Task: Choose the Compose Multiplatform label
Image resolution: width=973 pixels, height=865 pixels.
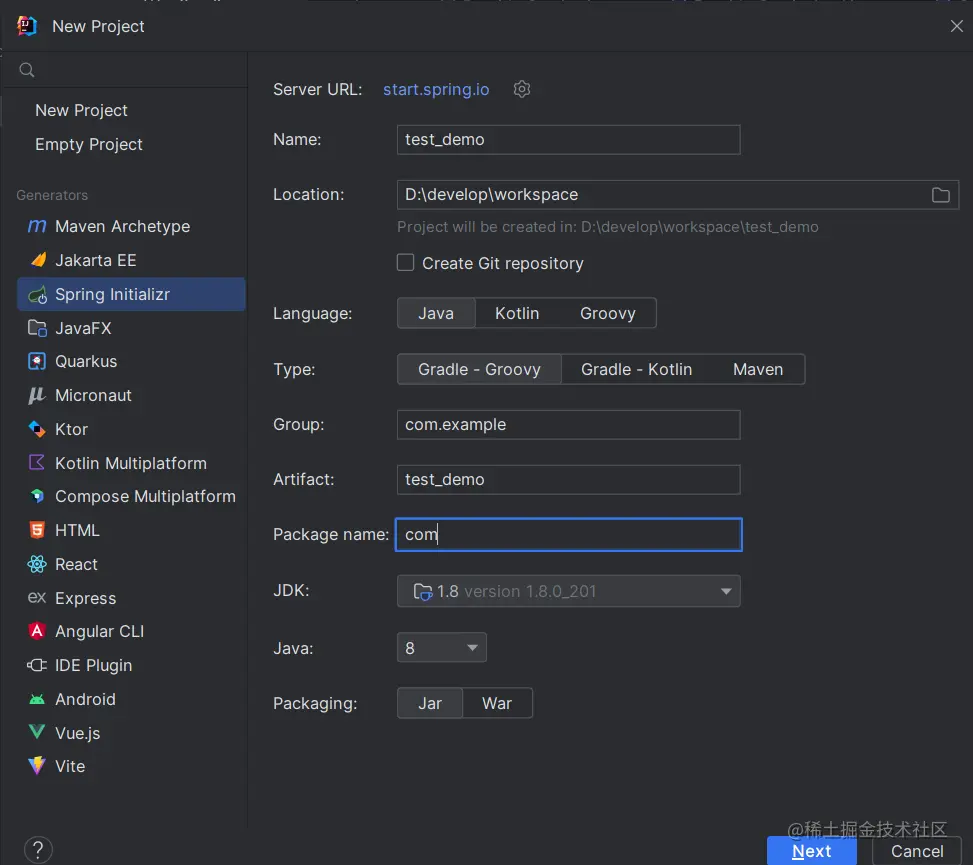Action: coord(145,496)
